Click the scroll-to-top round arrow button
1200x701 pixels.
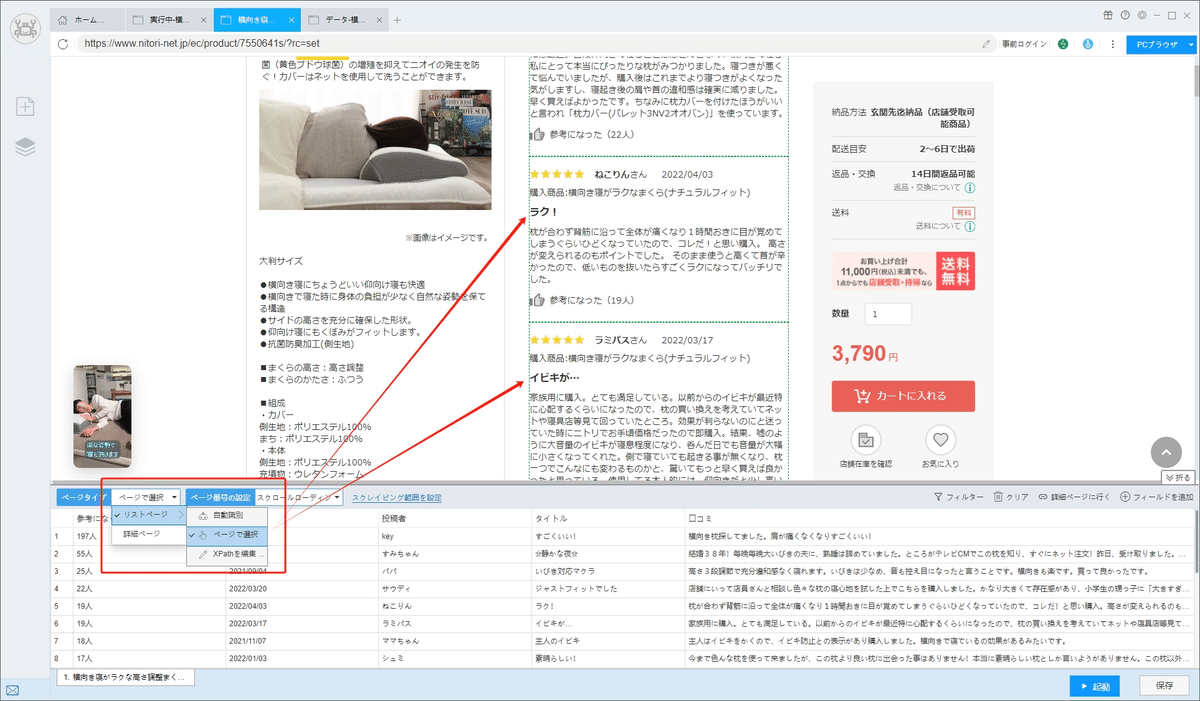[1166, 452]
